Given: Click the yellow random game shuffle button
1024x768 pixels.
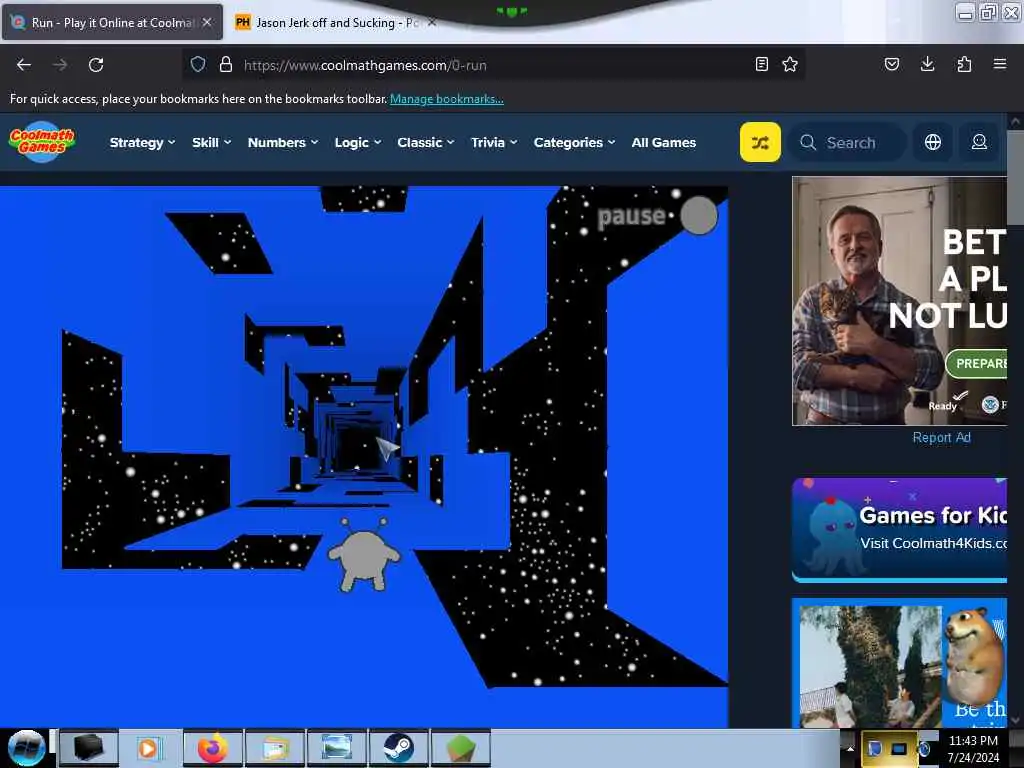Looking at the screenshot, I should pyautogui.click(x=760, y=142).
